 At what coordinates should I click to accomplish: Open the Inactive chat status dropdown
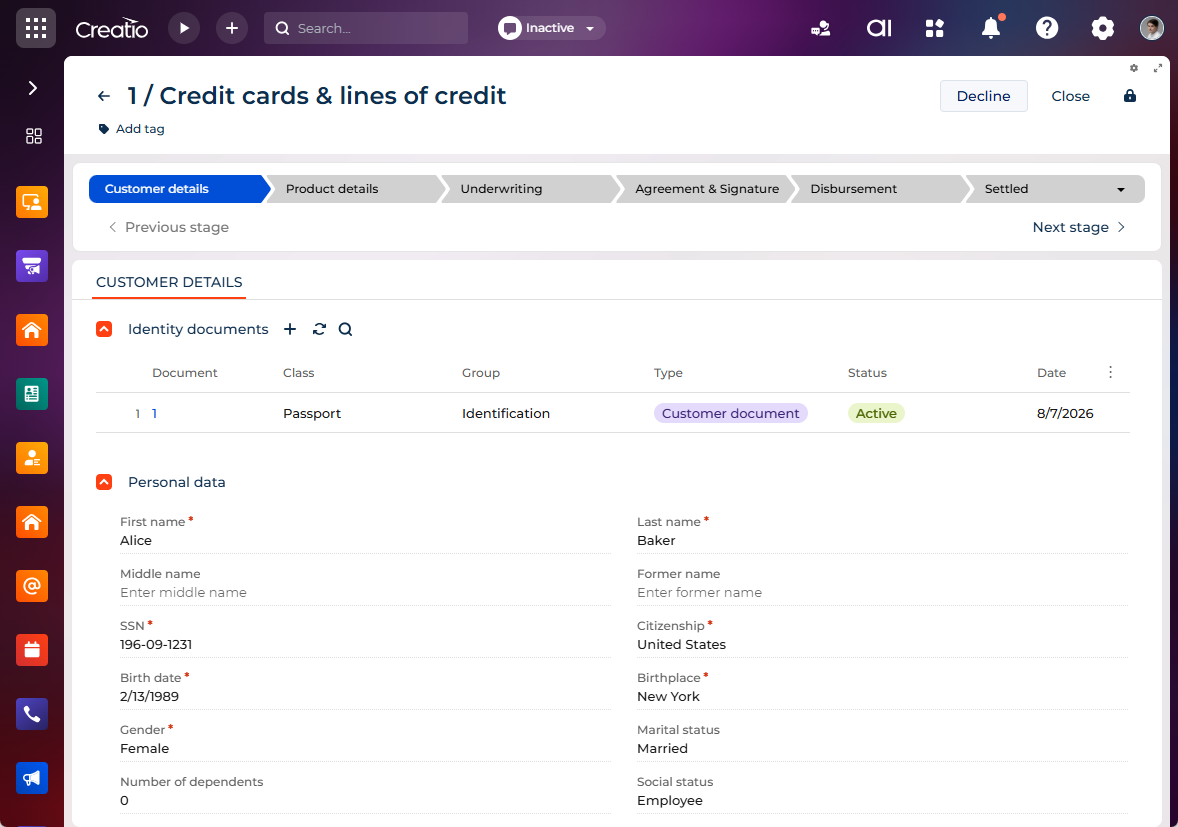tap(551, 29)
